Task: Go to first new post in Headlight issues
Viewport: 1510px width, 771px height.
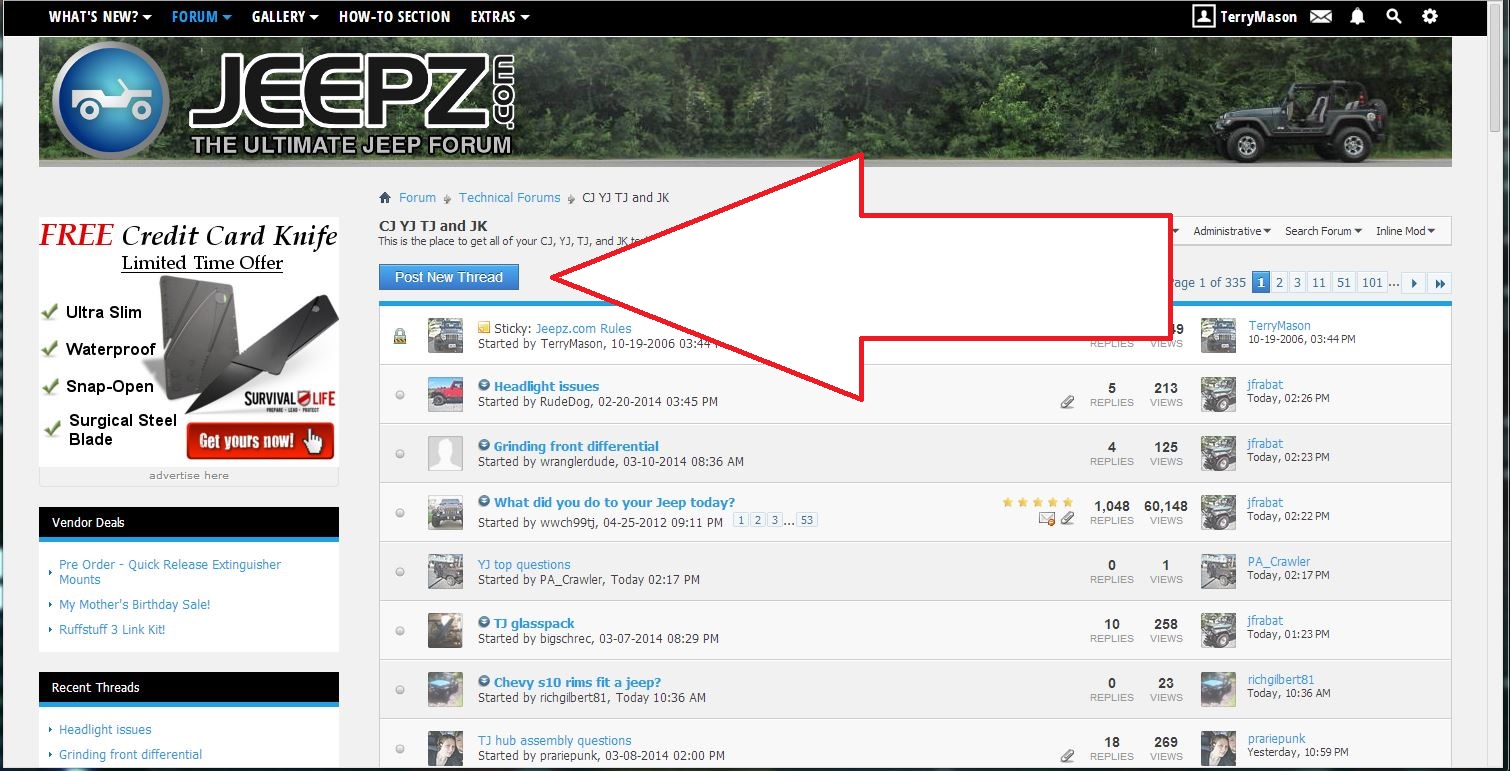Action: (x=484, y=386)
